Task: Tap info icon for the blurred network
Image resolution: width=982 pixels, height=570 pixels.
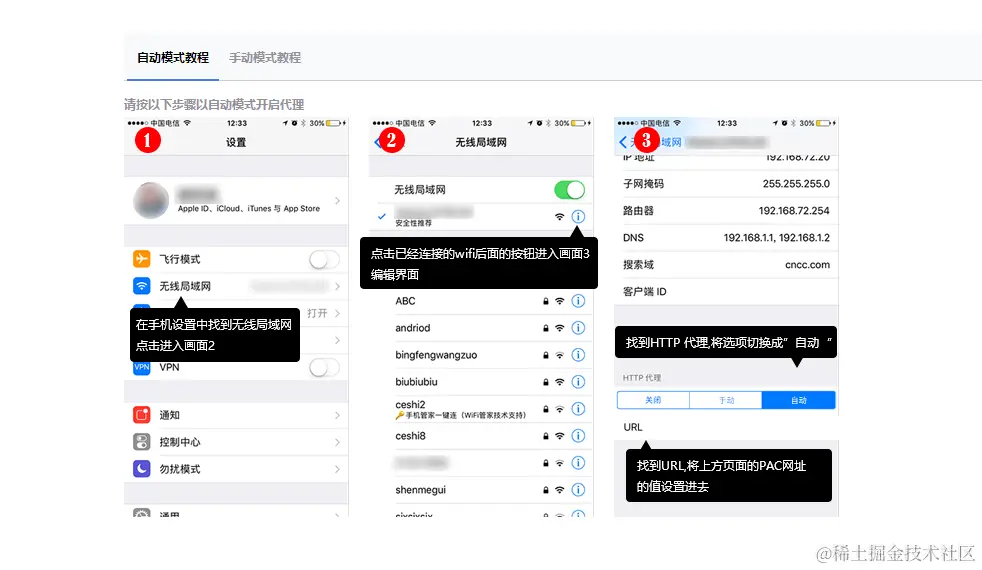Action: (x=578, y=462)
